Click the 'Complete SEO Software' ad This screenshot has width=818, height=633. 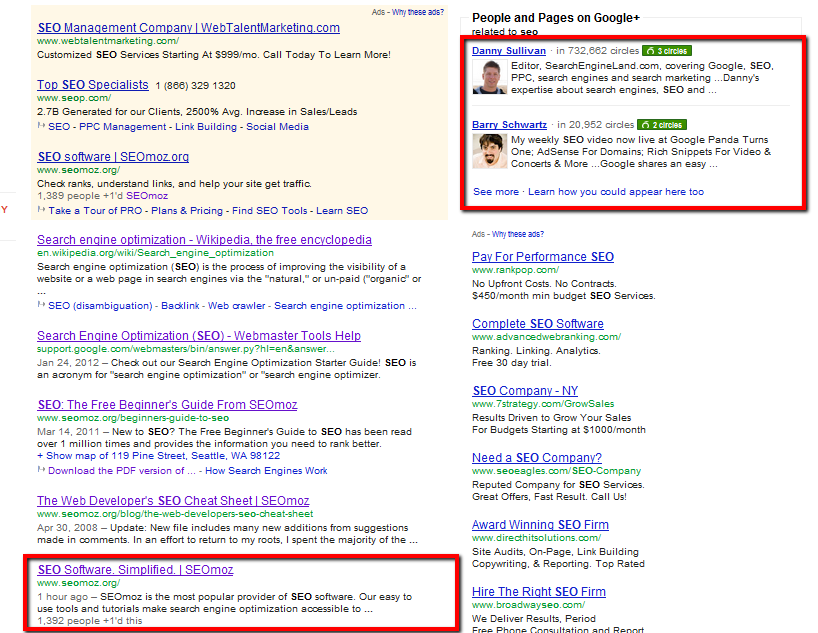[x=538, y=324]
